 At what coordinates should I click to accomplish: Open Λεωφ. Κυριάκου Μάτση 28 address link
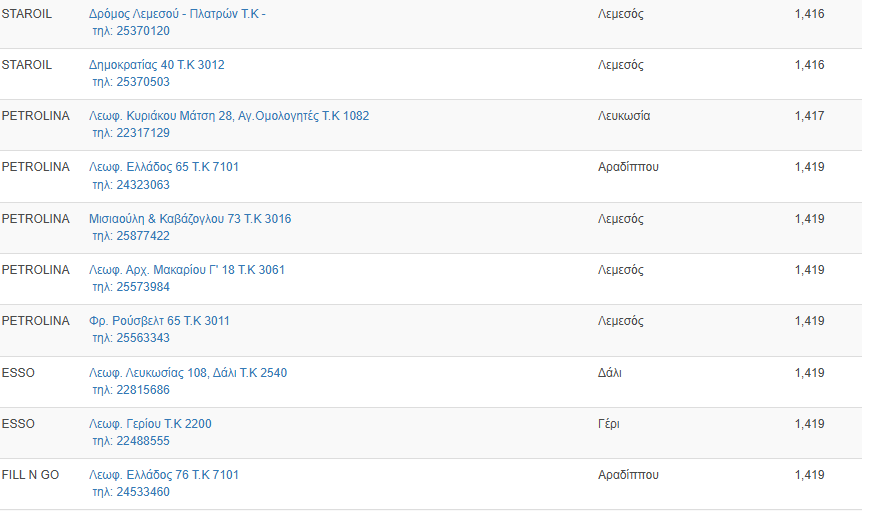click(x=229, y=116)
